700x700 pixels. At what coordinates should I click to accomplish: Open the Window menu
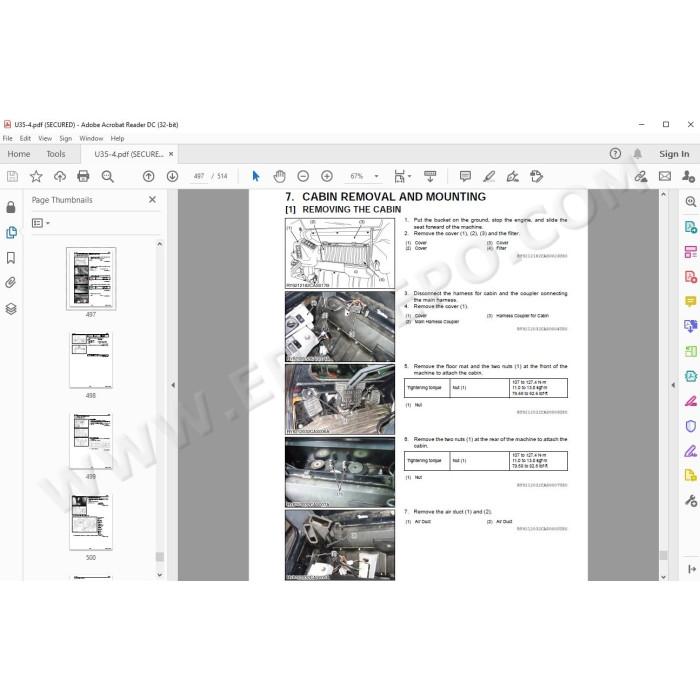coord(92,138)
